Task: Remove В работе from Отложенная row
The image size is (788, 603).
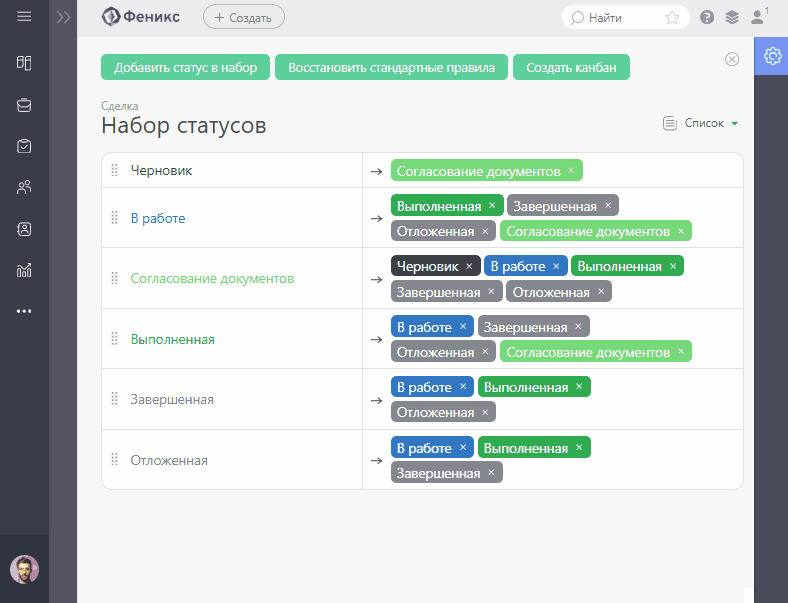Action: [x=463, y=447]
